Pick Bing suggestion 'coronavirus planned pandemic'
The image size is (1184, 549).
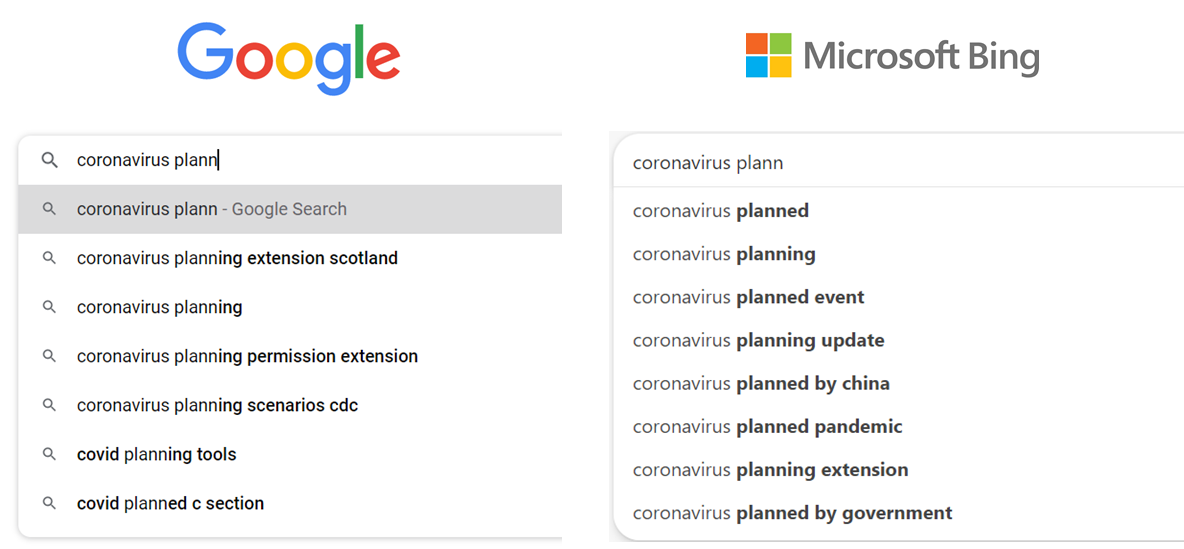point(767,427)
